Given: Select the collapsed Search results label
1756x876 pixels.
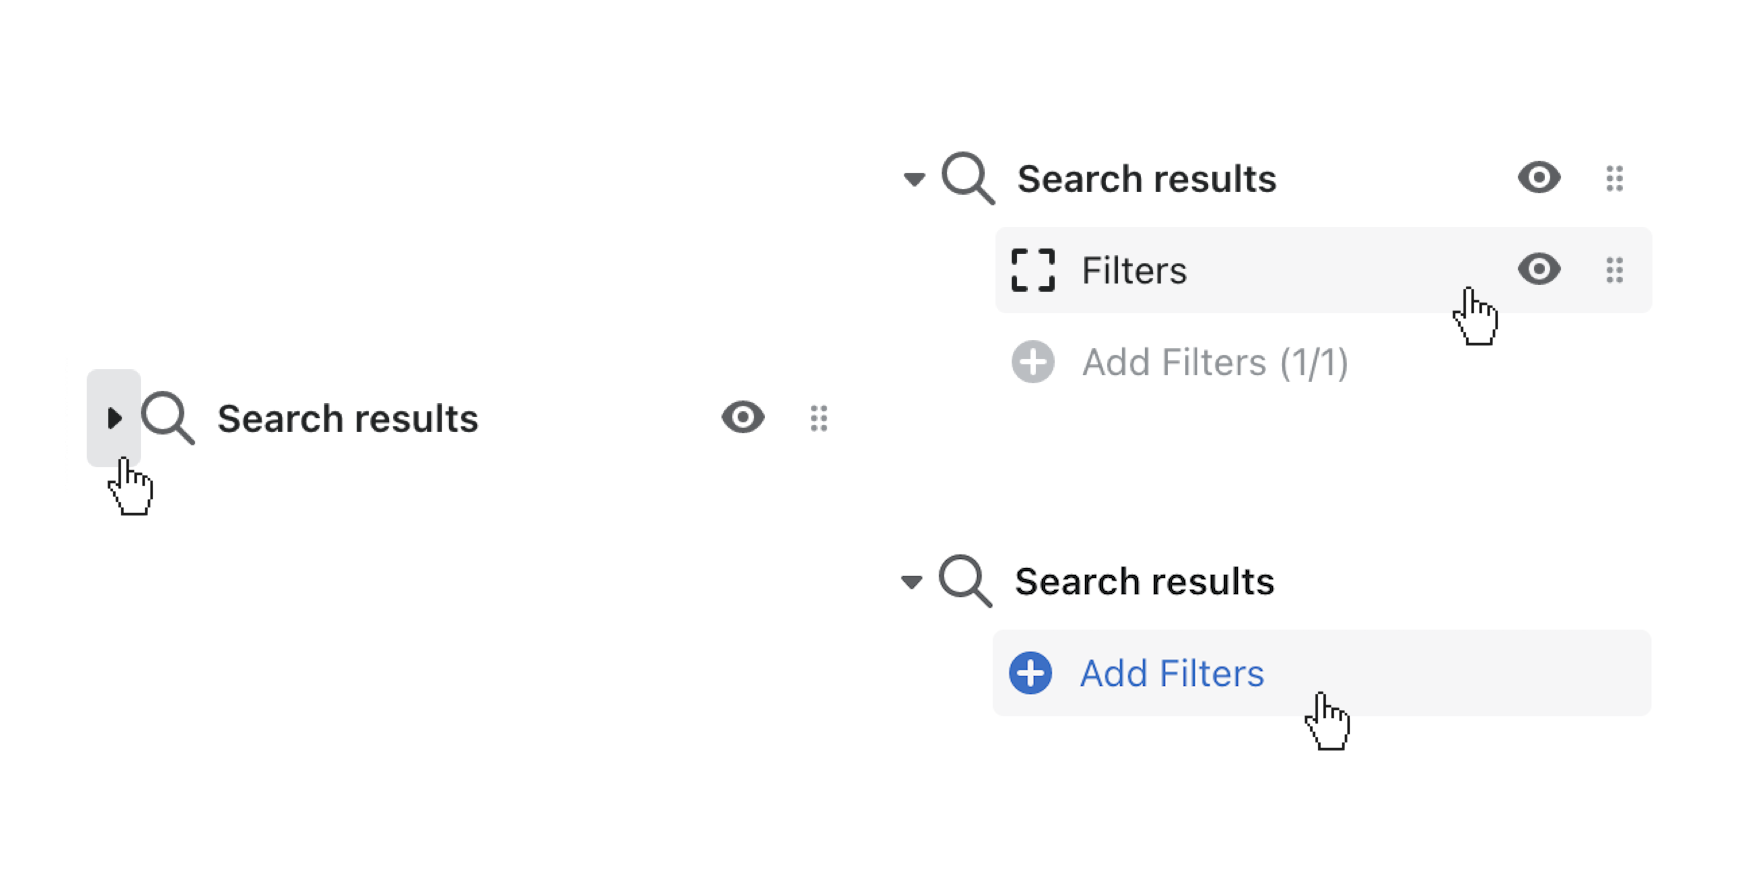Looking at the screenshot, I should pyautogui.click(x=348, y=418).
